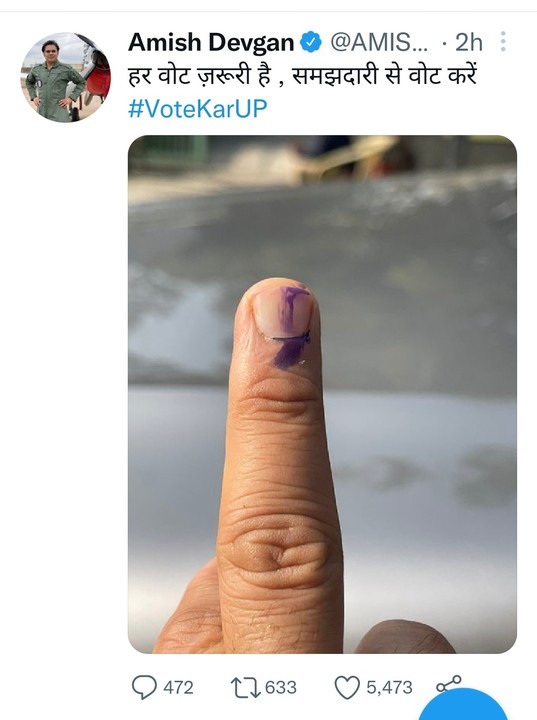
Task: Open the three-dot more options menu
Action: coord(503,42)
